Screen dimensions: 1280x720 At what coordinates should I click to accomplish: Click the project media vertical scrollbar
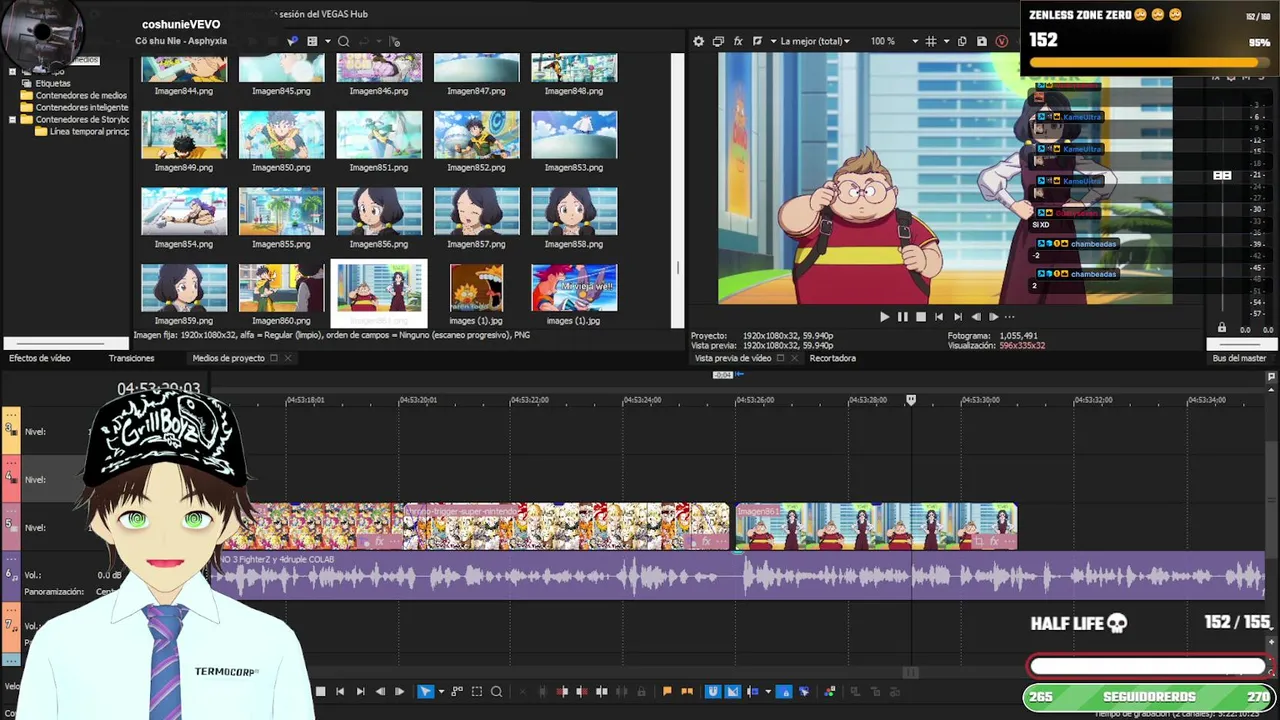(678, 190)
